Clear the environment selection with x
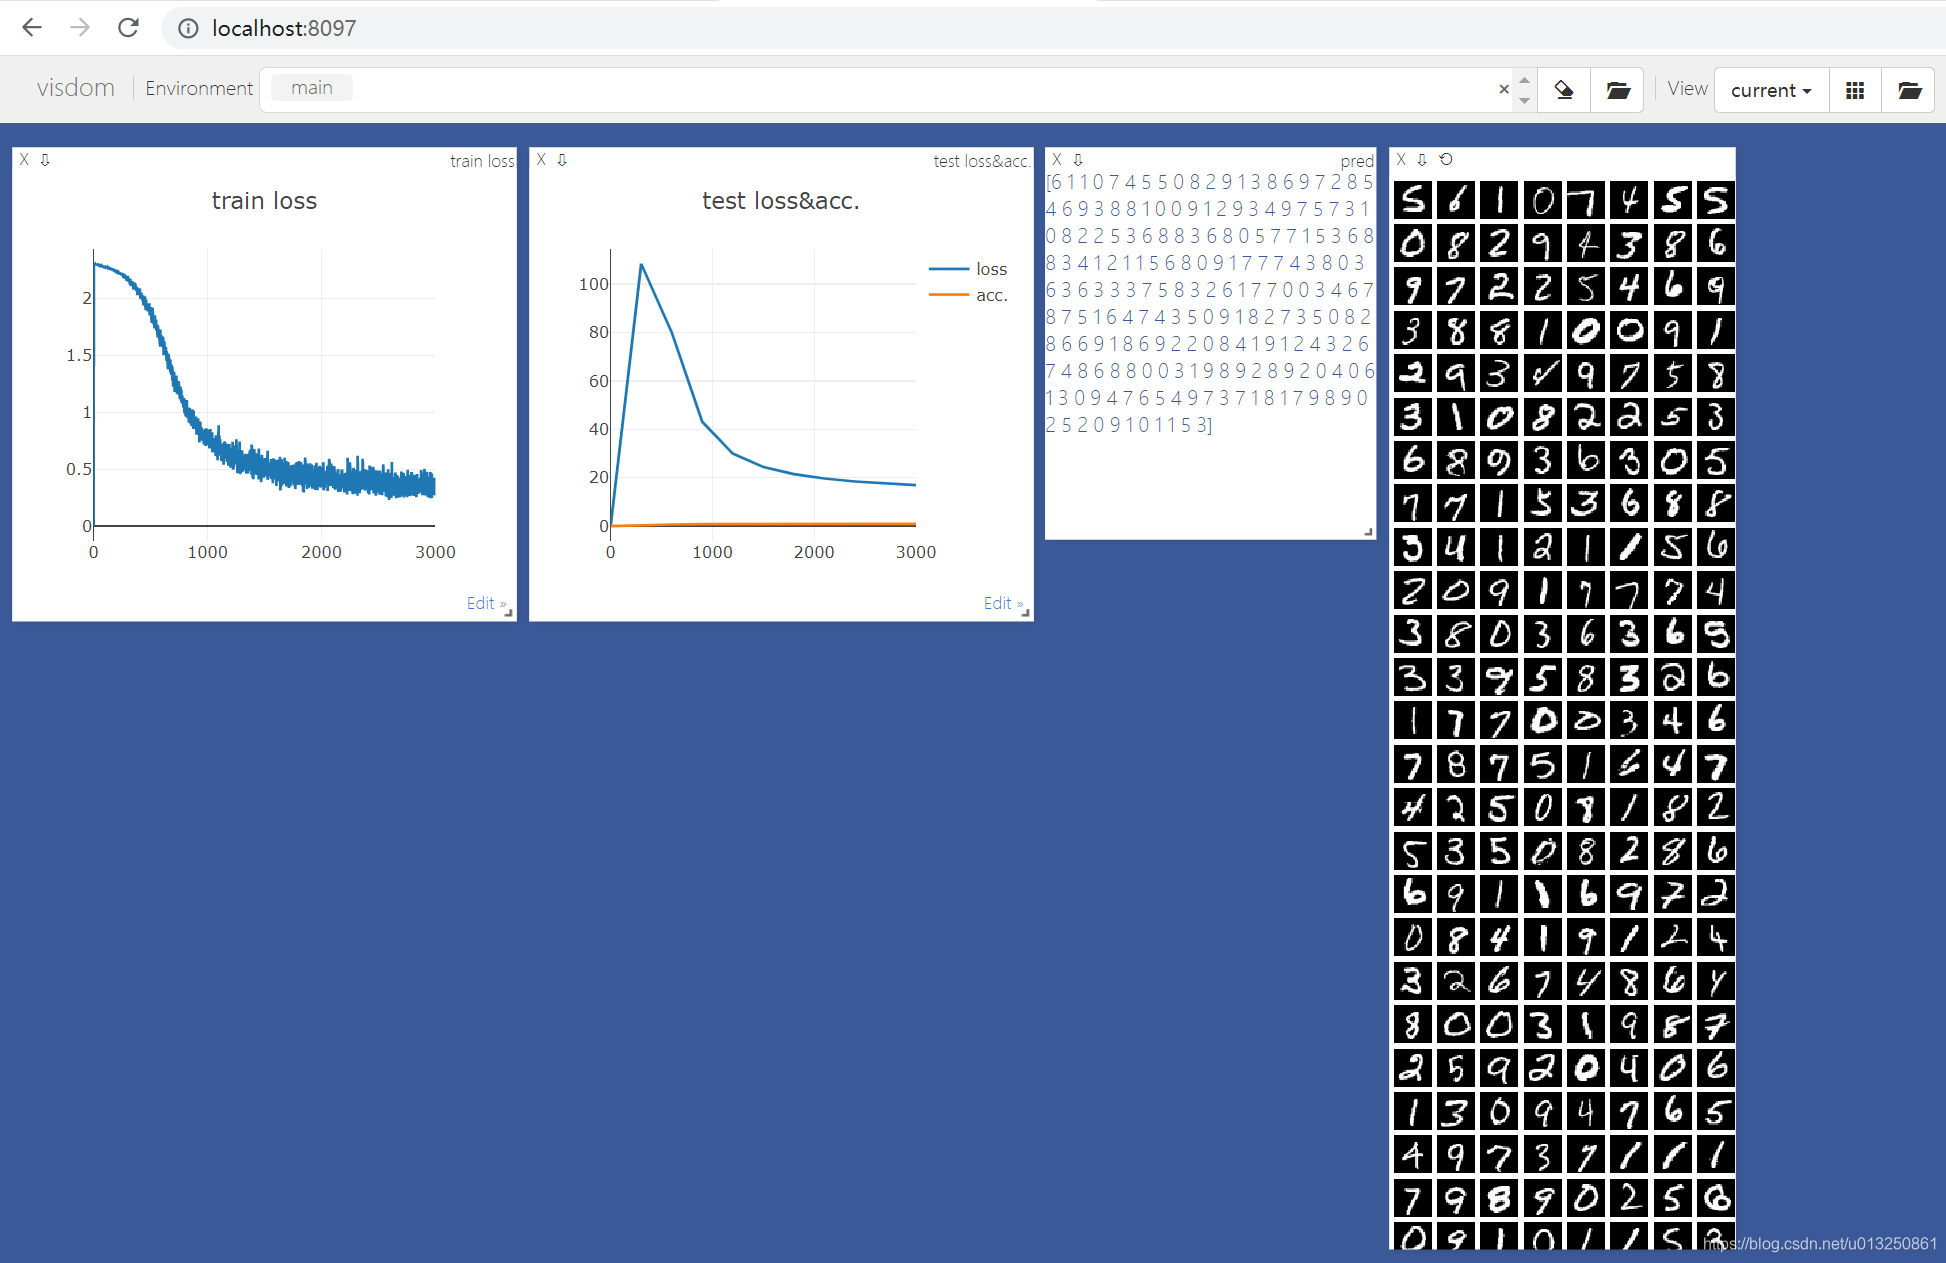Image resolution: width=1946 pixels, height=1263 pixels. 1503,90
